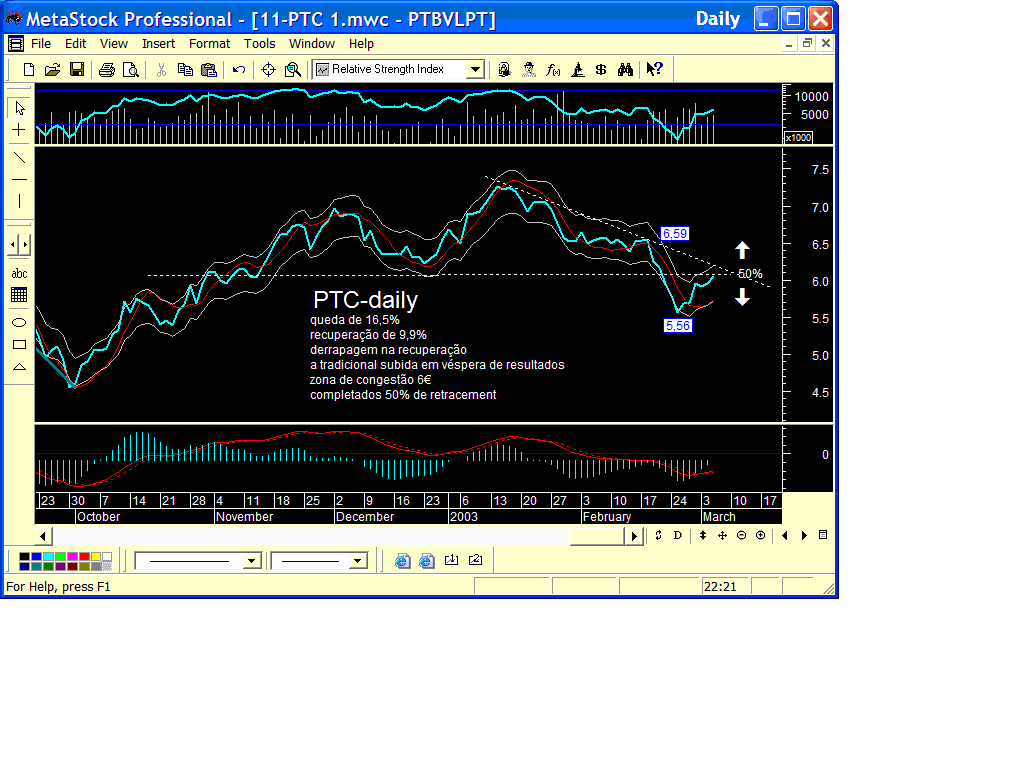Select the abc text tool

(20, 273)
